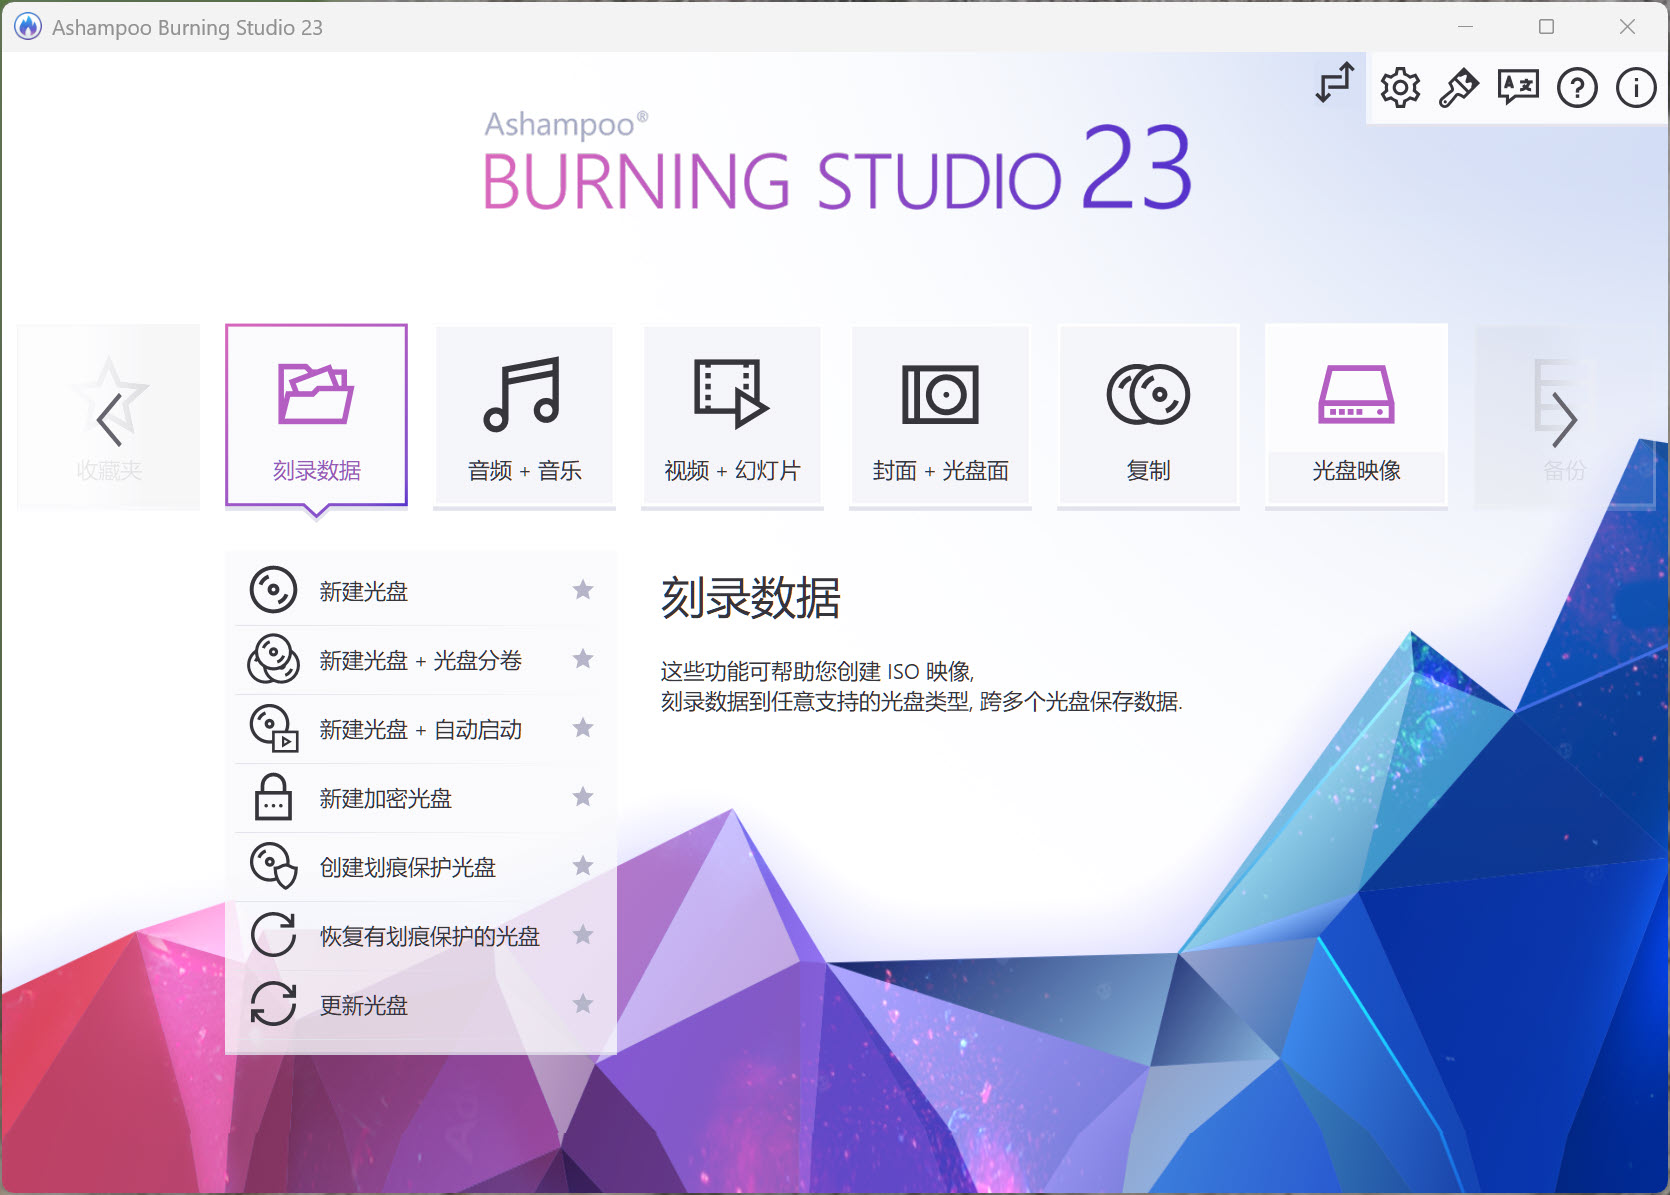Toggle favorite star for 新建加密光盘
Viewport: 1670px width, 1195px height.
[583, 797]
